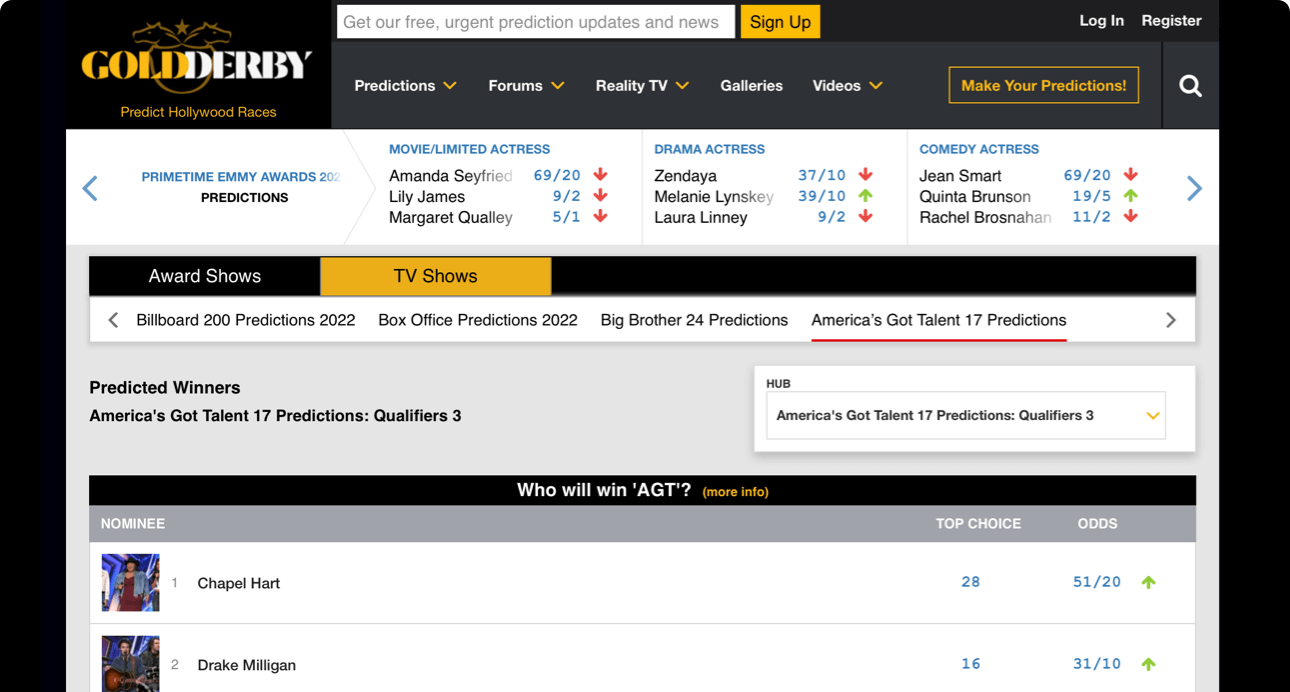Viewport: 1290px width, 692px height.
Task: Click green up arrow beside Melanie Lynskey
Action: coord(866,196)
